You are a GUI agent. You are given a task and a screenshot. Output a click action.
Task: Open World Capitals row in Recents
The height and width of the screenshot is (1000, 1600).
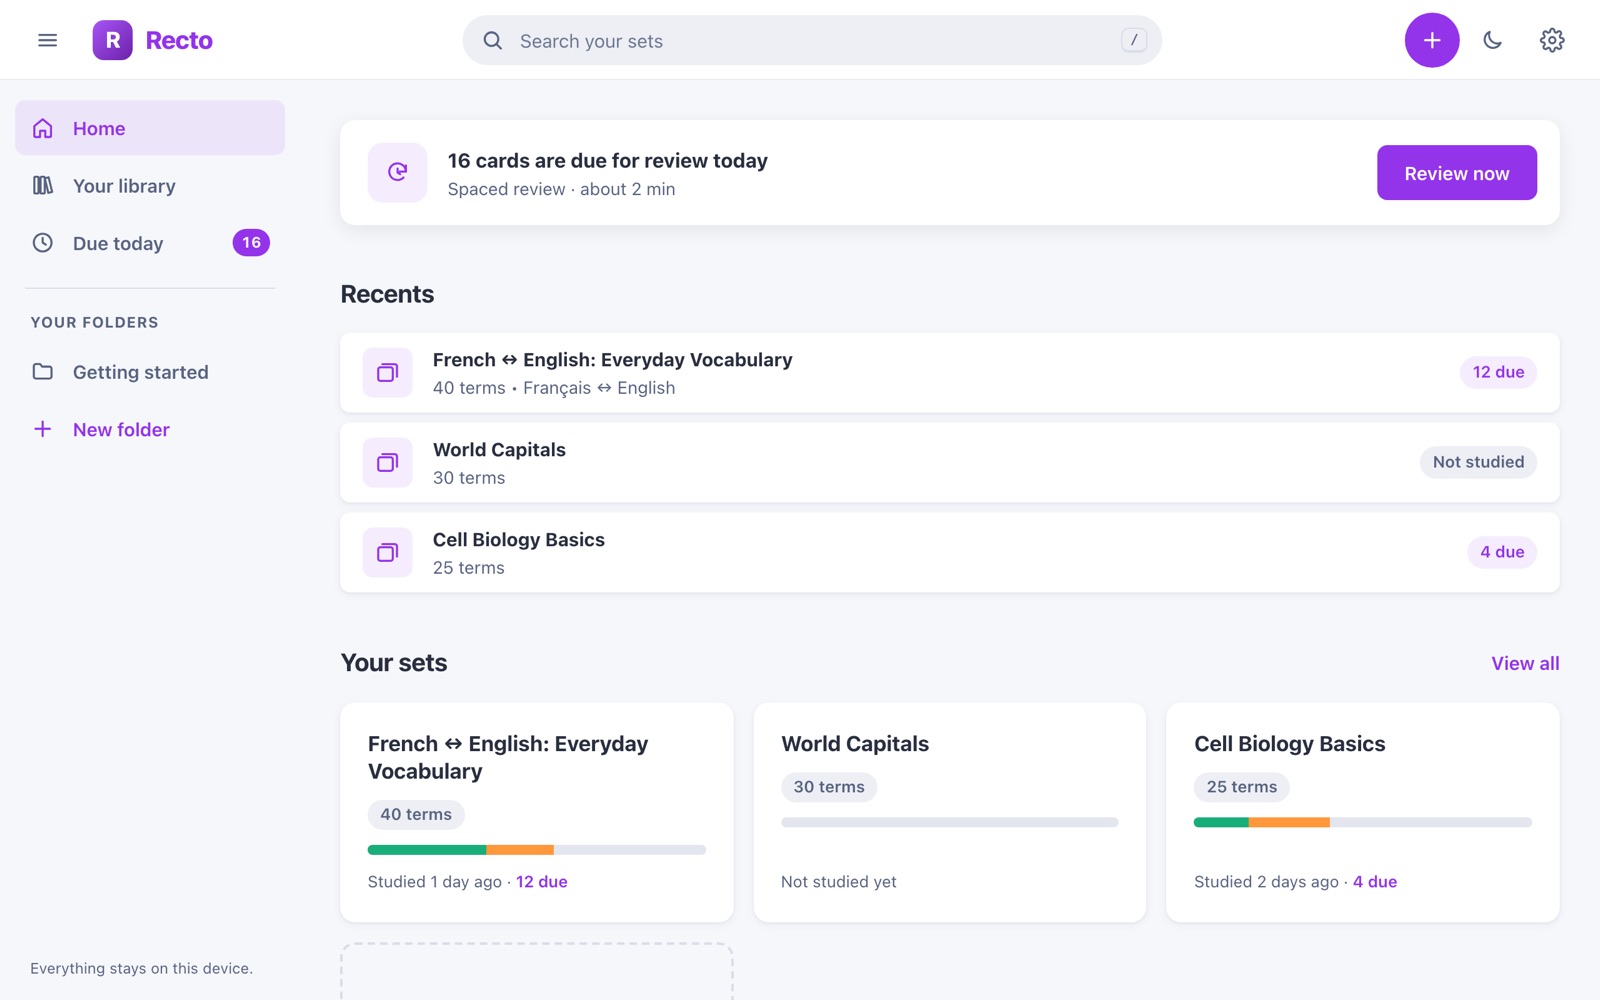[x=949, y=462]
